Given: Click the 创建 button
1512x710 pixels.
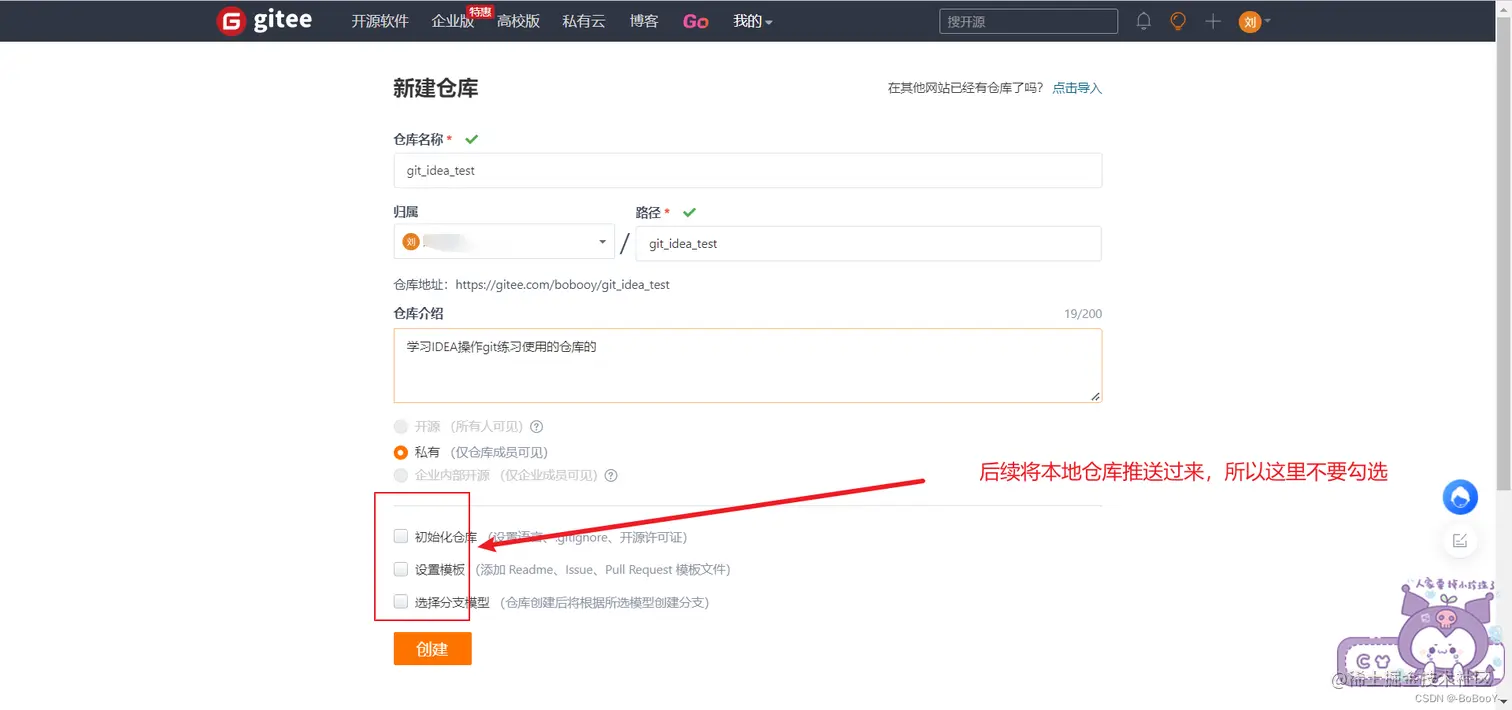Looking at the screenshot, I should (432, 648).
